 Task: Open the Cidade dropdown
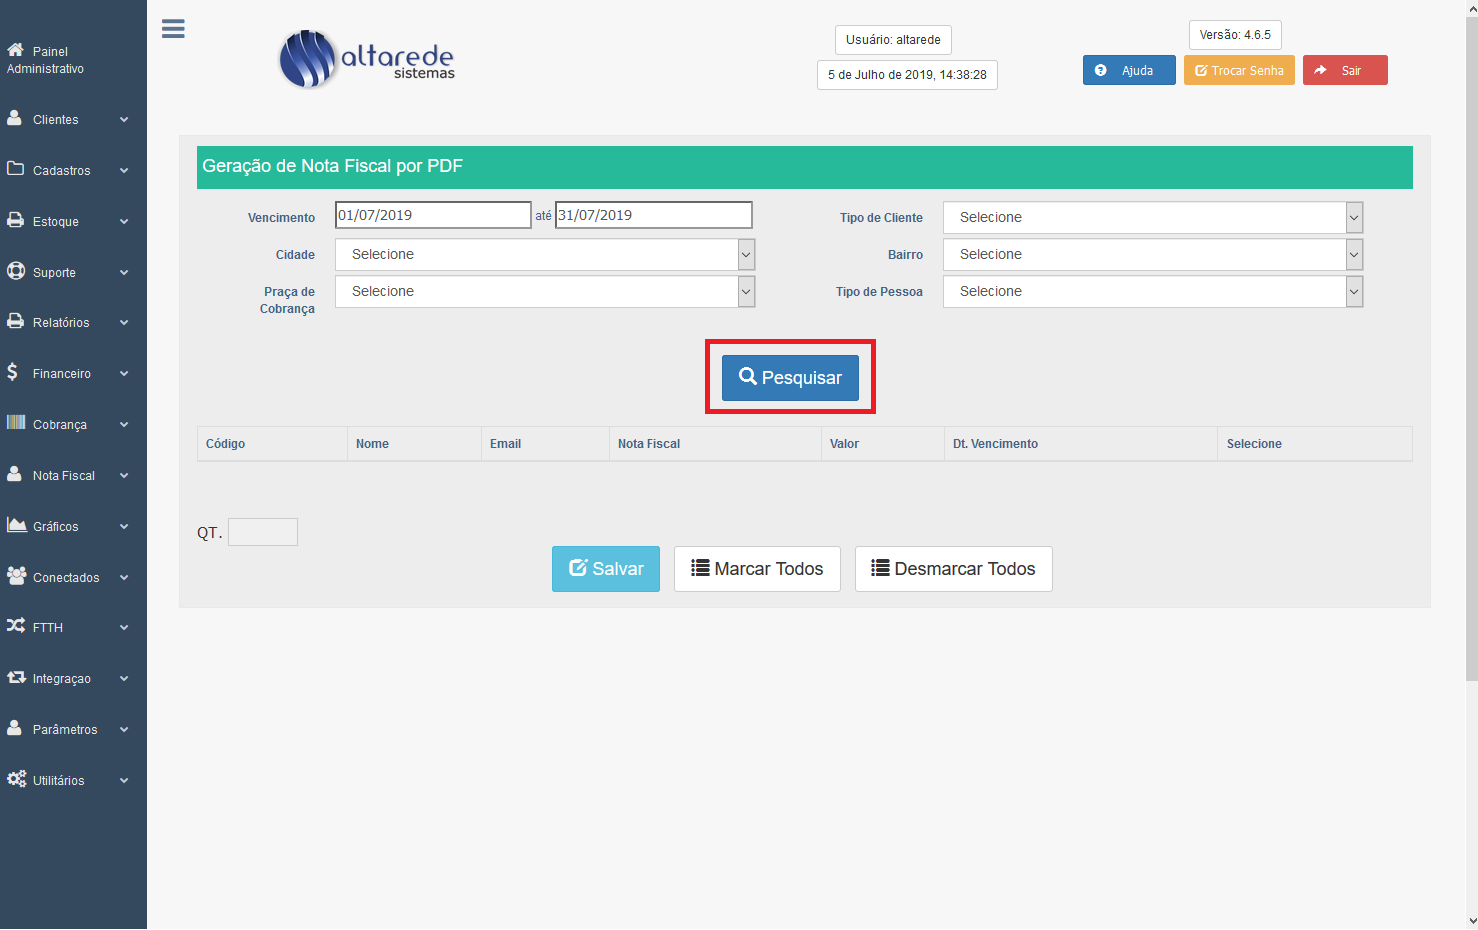pyautogui.click(x=545, y=254)
